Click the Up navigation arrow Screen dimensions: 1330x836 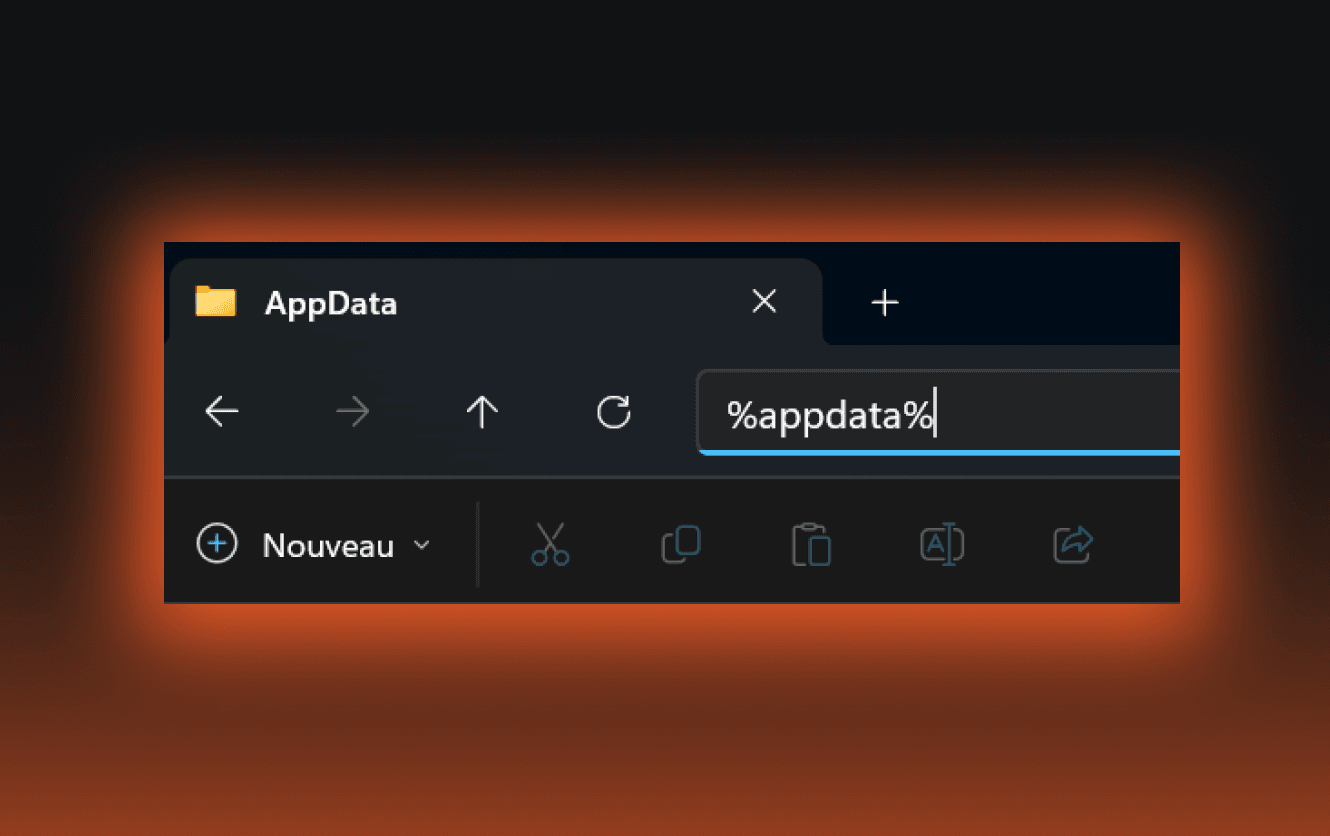482,411
